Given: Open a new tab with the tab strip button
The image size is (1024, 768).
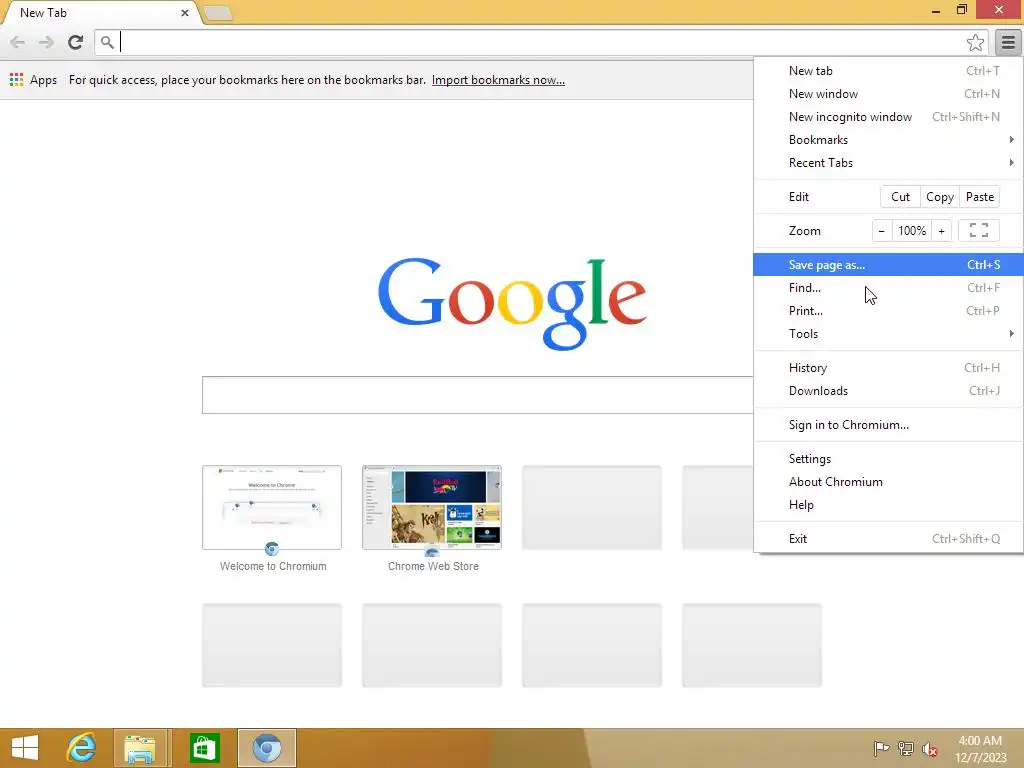Looking at the screenshot, I should 219,13.
